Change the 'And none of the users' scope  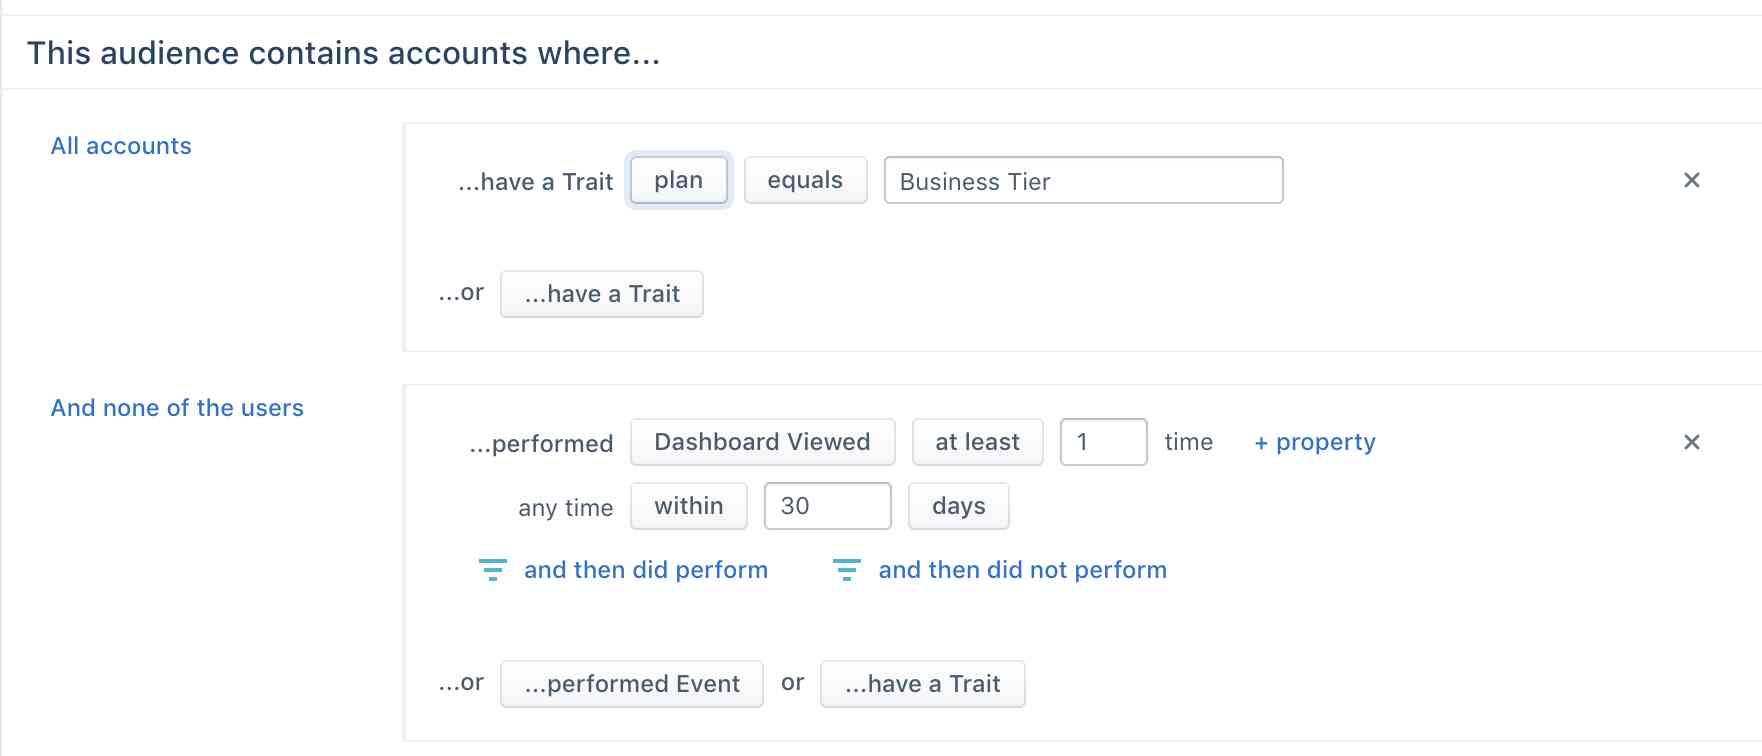177,407
